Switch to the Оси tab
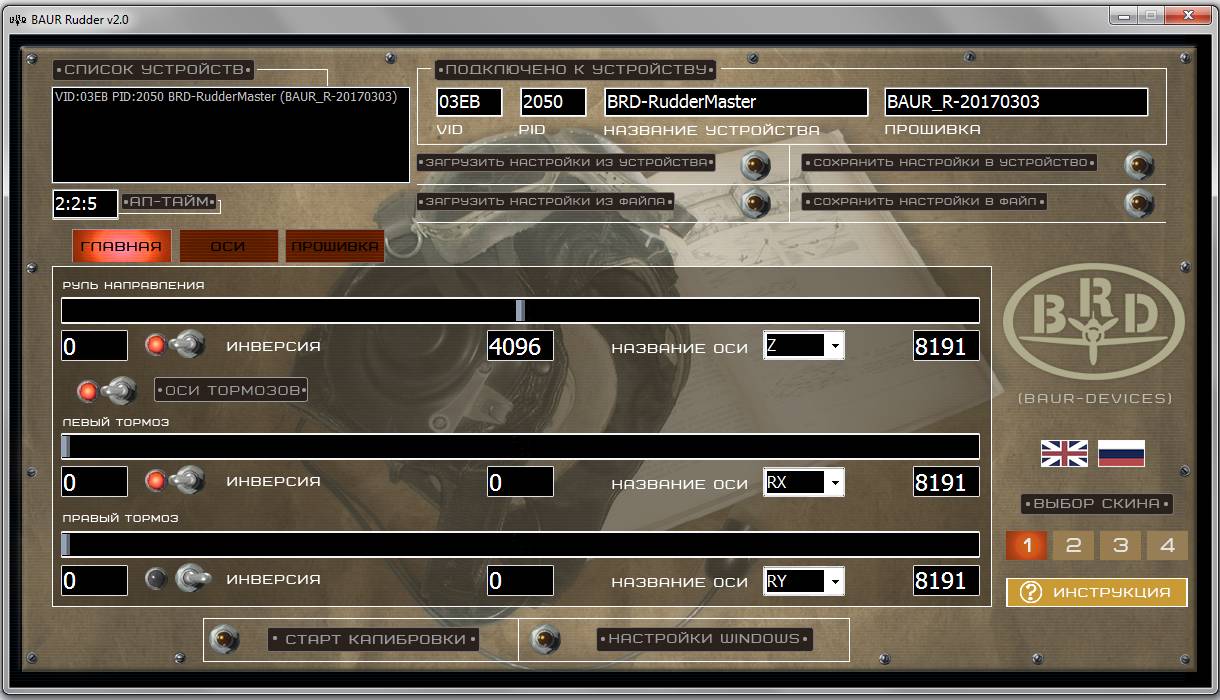1220x700 pixels. 228,246
